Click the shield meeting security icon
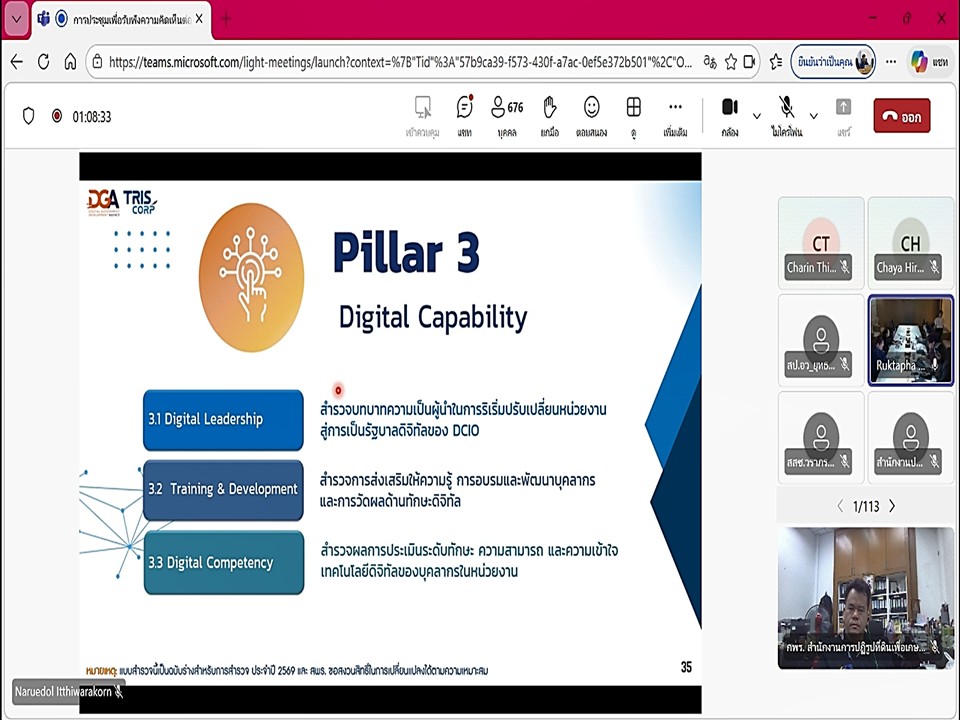Image resolution: width=960 pixels, height=720 pixels. pos(29,116)
